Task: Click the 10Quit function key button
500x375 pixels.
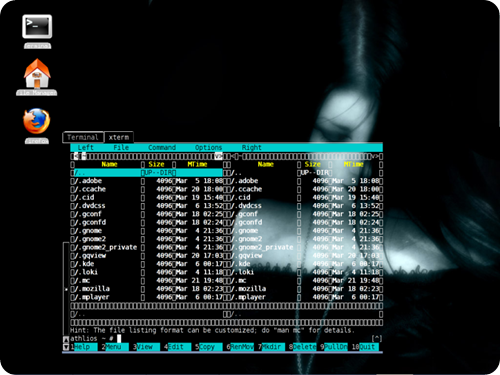Action: click(365, 347)
